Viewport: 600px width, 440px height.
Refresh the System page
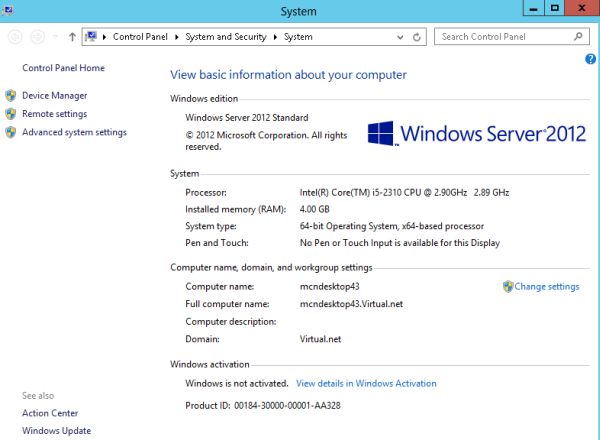click(x=417, y=37)
